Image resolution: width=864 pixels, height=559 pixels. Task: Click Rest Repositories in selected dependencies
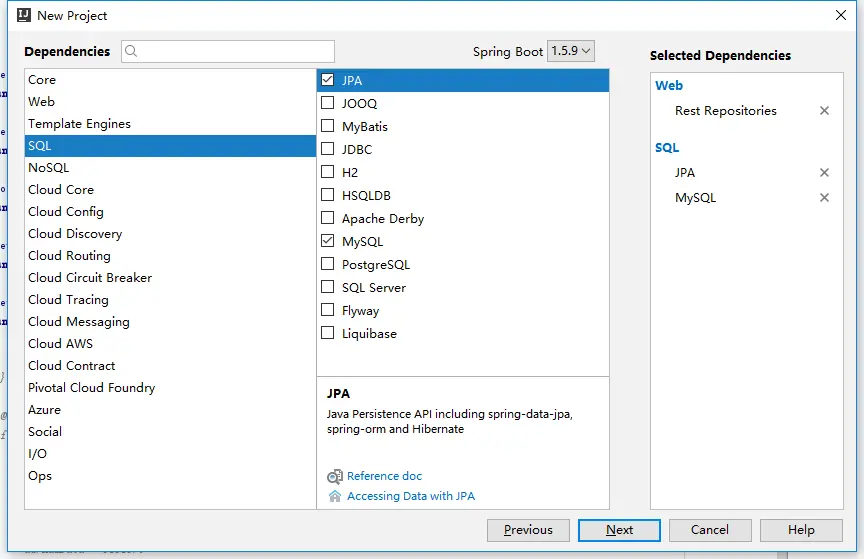click(726, 111)
